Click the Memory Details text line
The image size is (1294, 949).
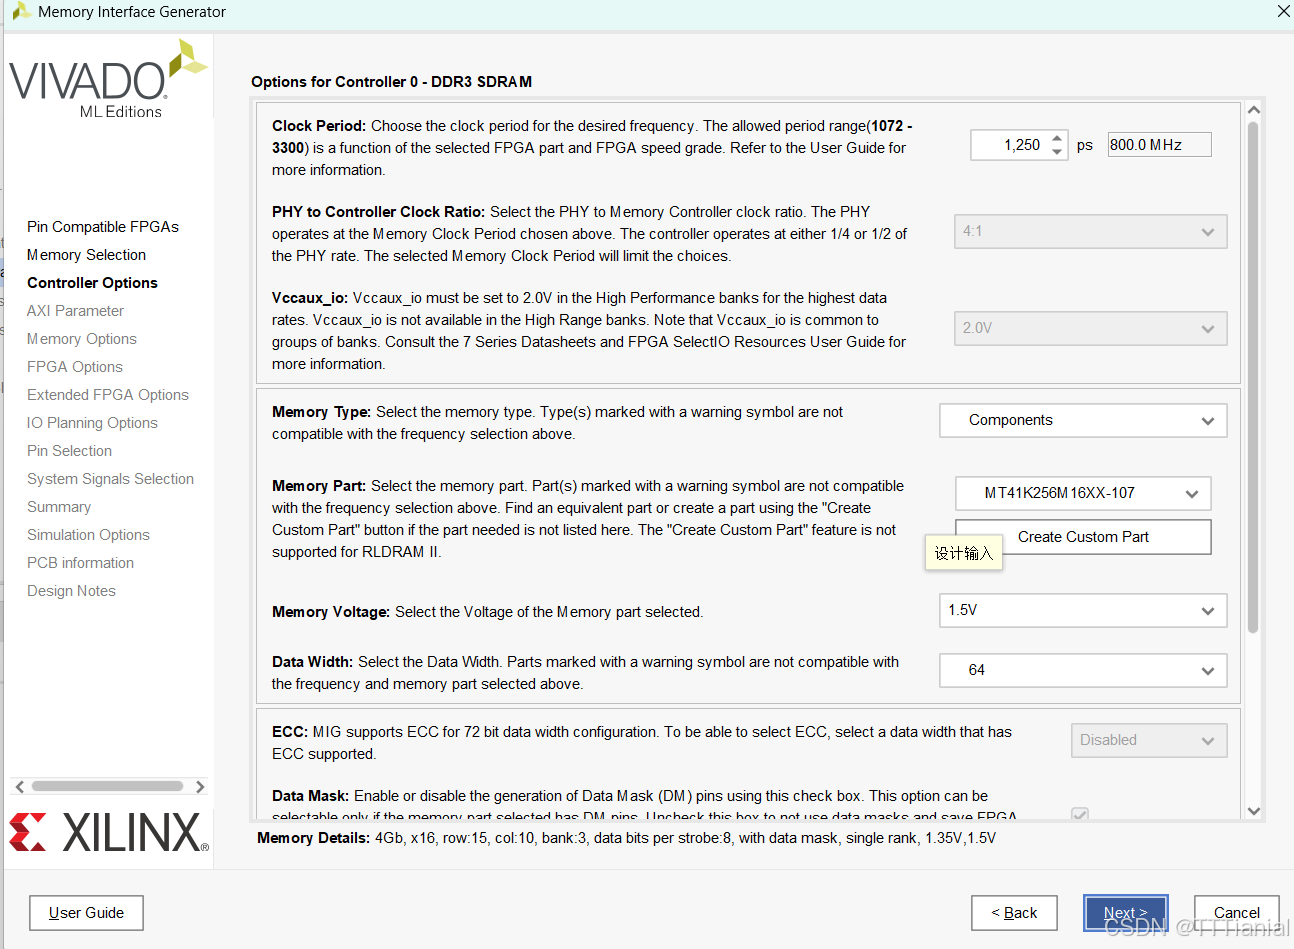click(x=626, y=838)
